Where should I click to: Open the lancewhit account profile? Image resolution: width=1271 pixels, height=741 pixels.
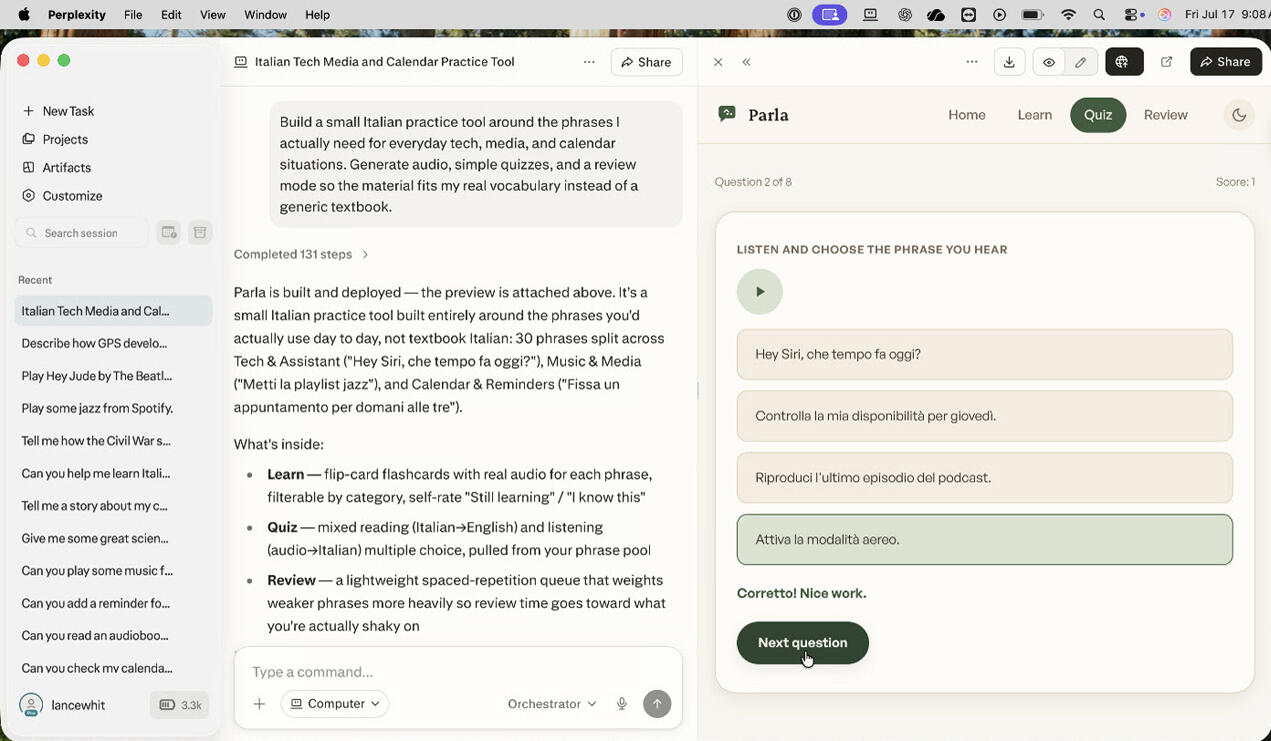pos(64,705)
